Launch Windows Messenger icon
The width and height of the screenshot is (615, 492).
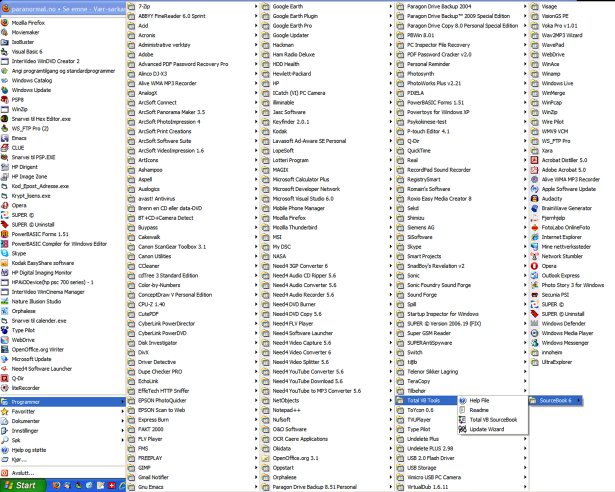pyautogui.click(x=534, y=343)
